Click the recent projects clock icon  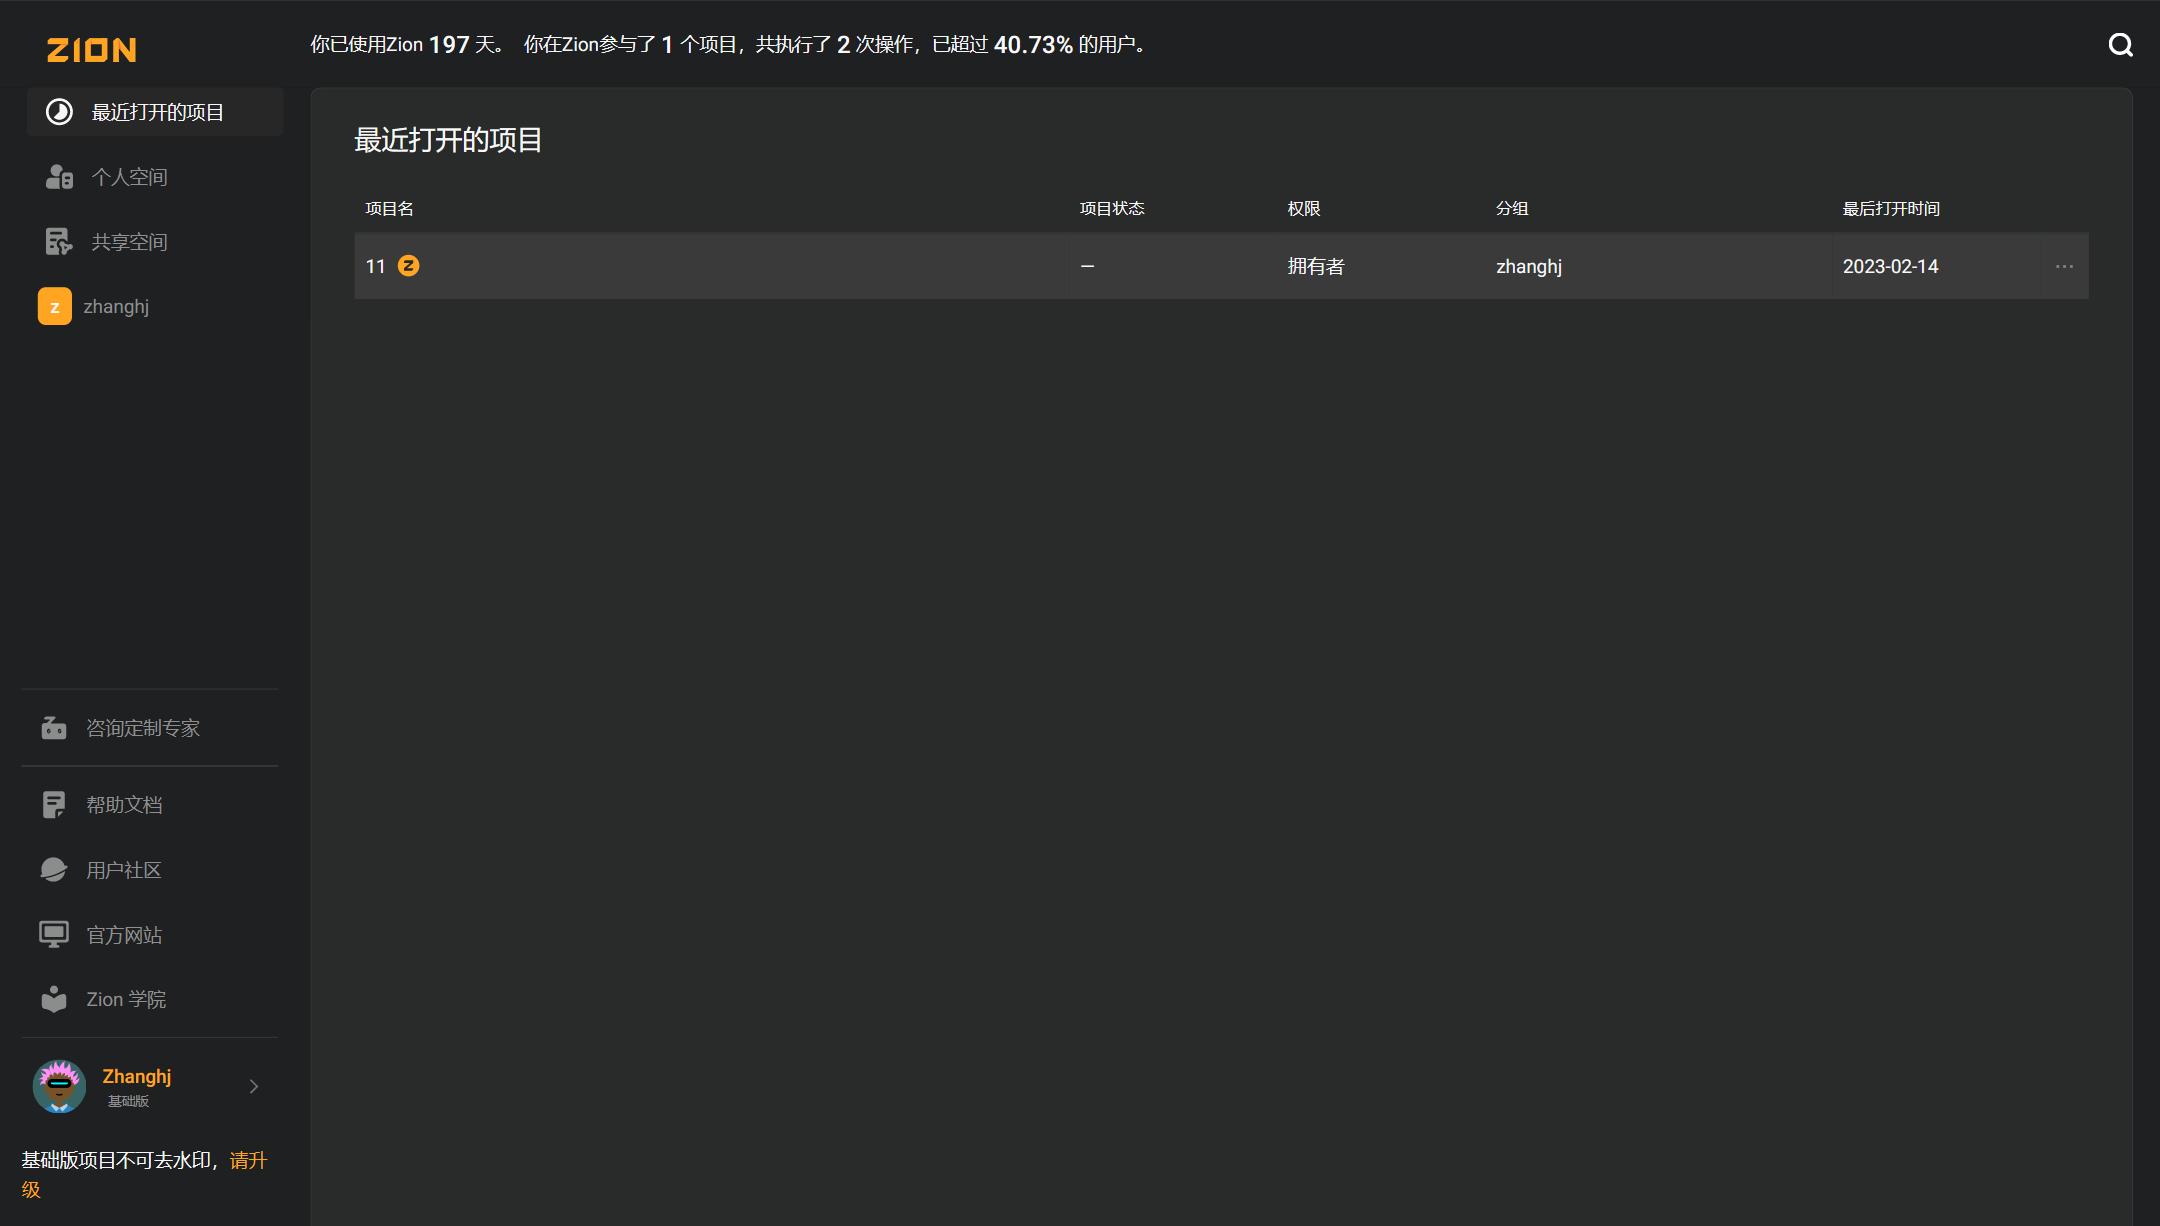pos(59,112)
